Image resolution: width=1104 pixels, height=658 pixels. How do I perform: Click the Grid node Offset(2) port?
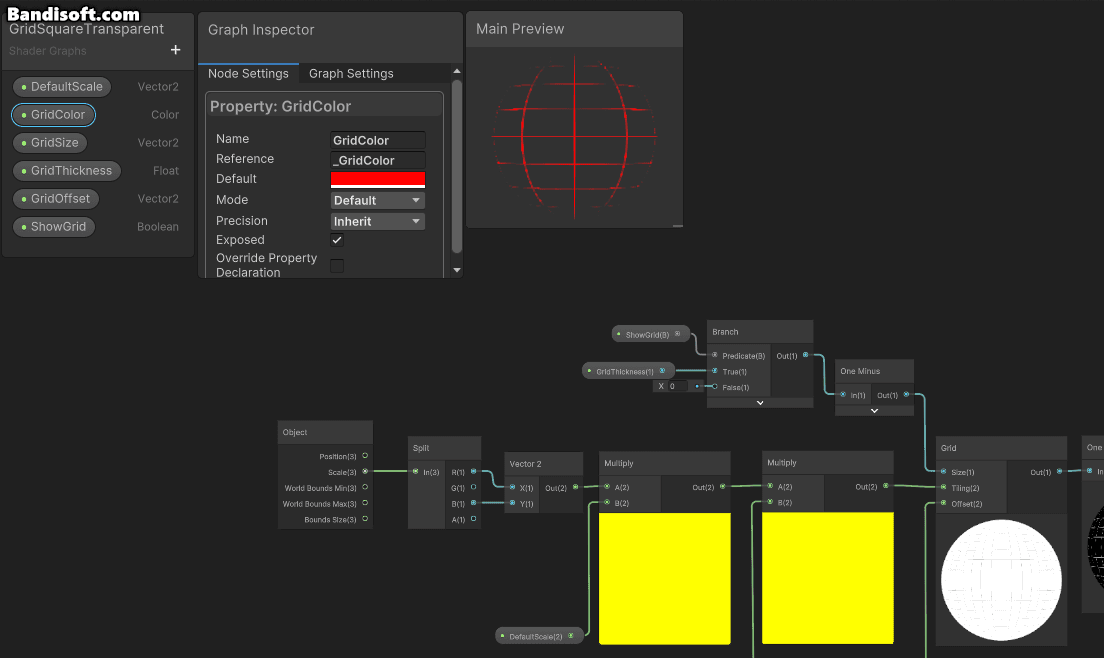(943, 503)
